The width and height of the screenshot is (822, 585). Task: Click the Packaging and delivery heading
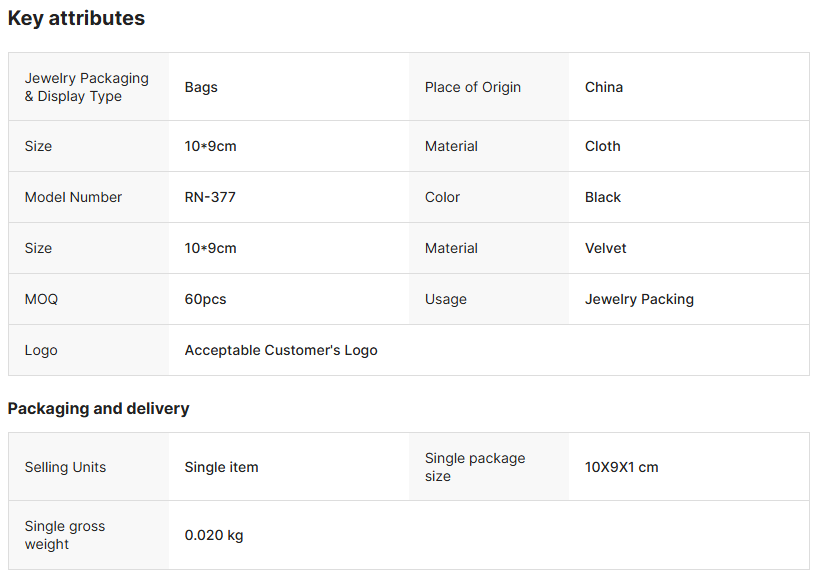coord(98,408)
